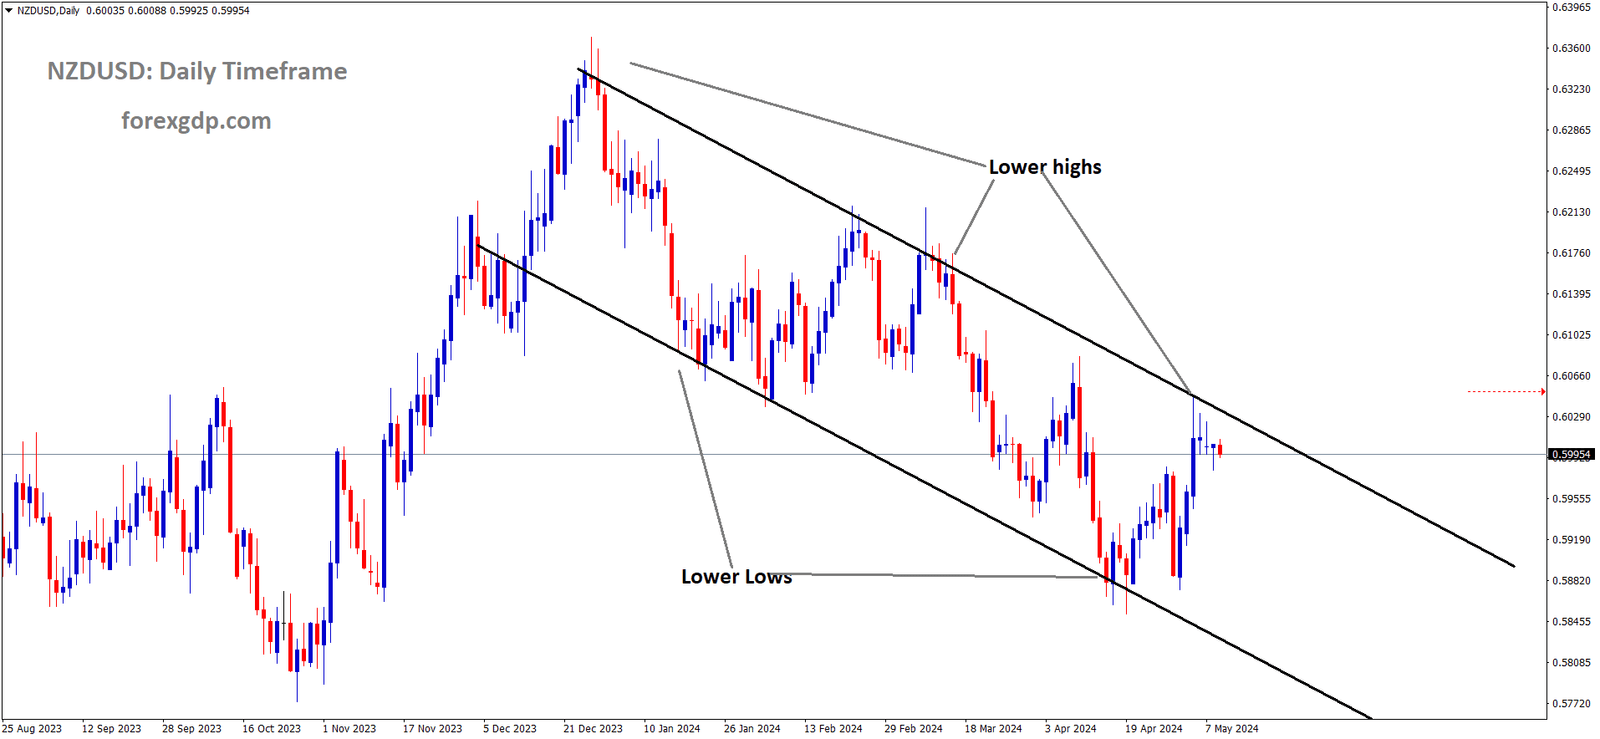Click the 28 Sep 2023 date label
The image size is (1600, 739).
[x=192, y=729]
